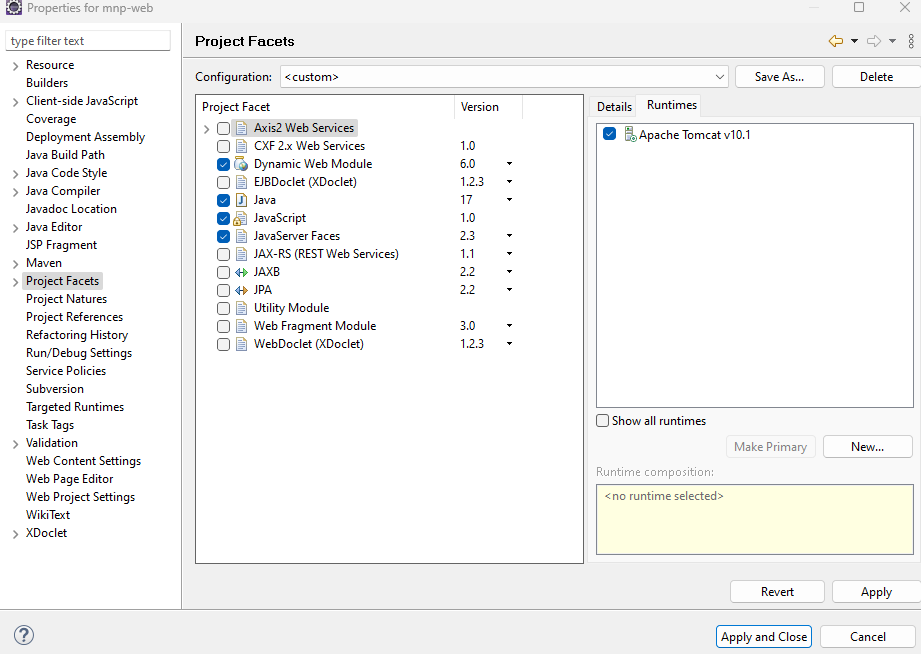Click the WebDoclet facet document icon
The image size is (921, 654).
(241, 344)
